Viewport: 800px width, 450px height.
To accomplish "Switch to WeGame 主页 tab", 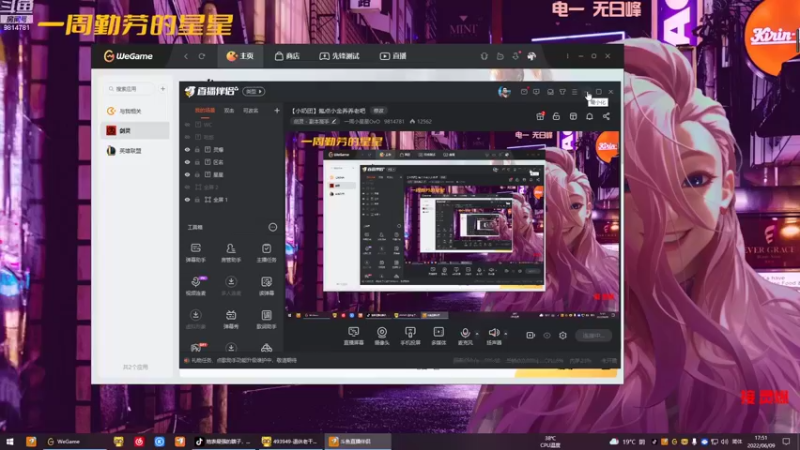I will pos(240,56).
